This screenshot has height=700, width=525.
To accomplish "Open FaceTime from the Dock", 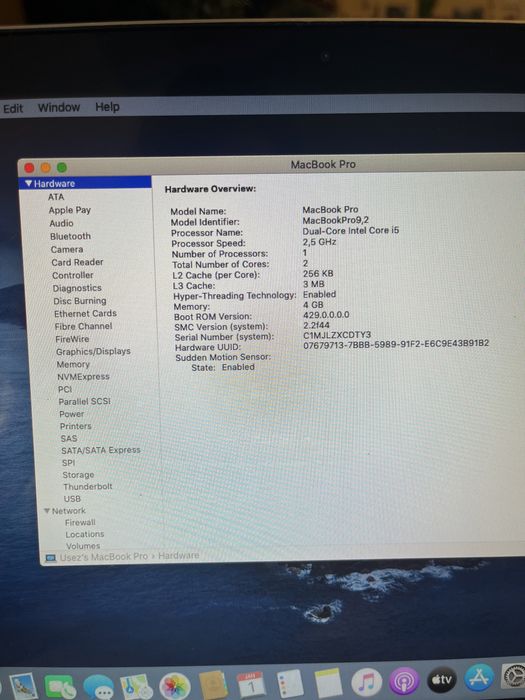I will (60, 687).
